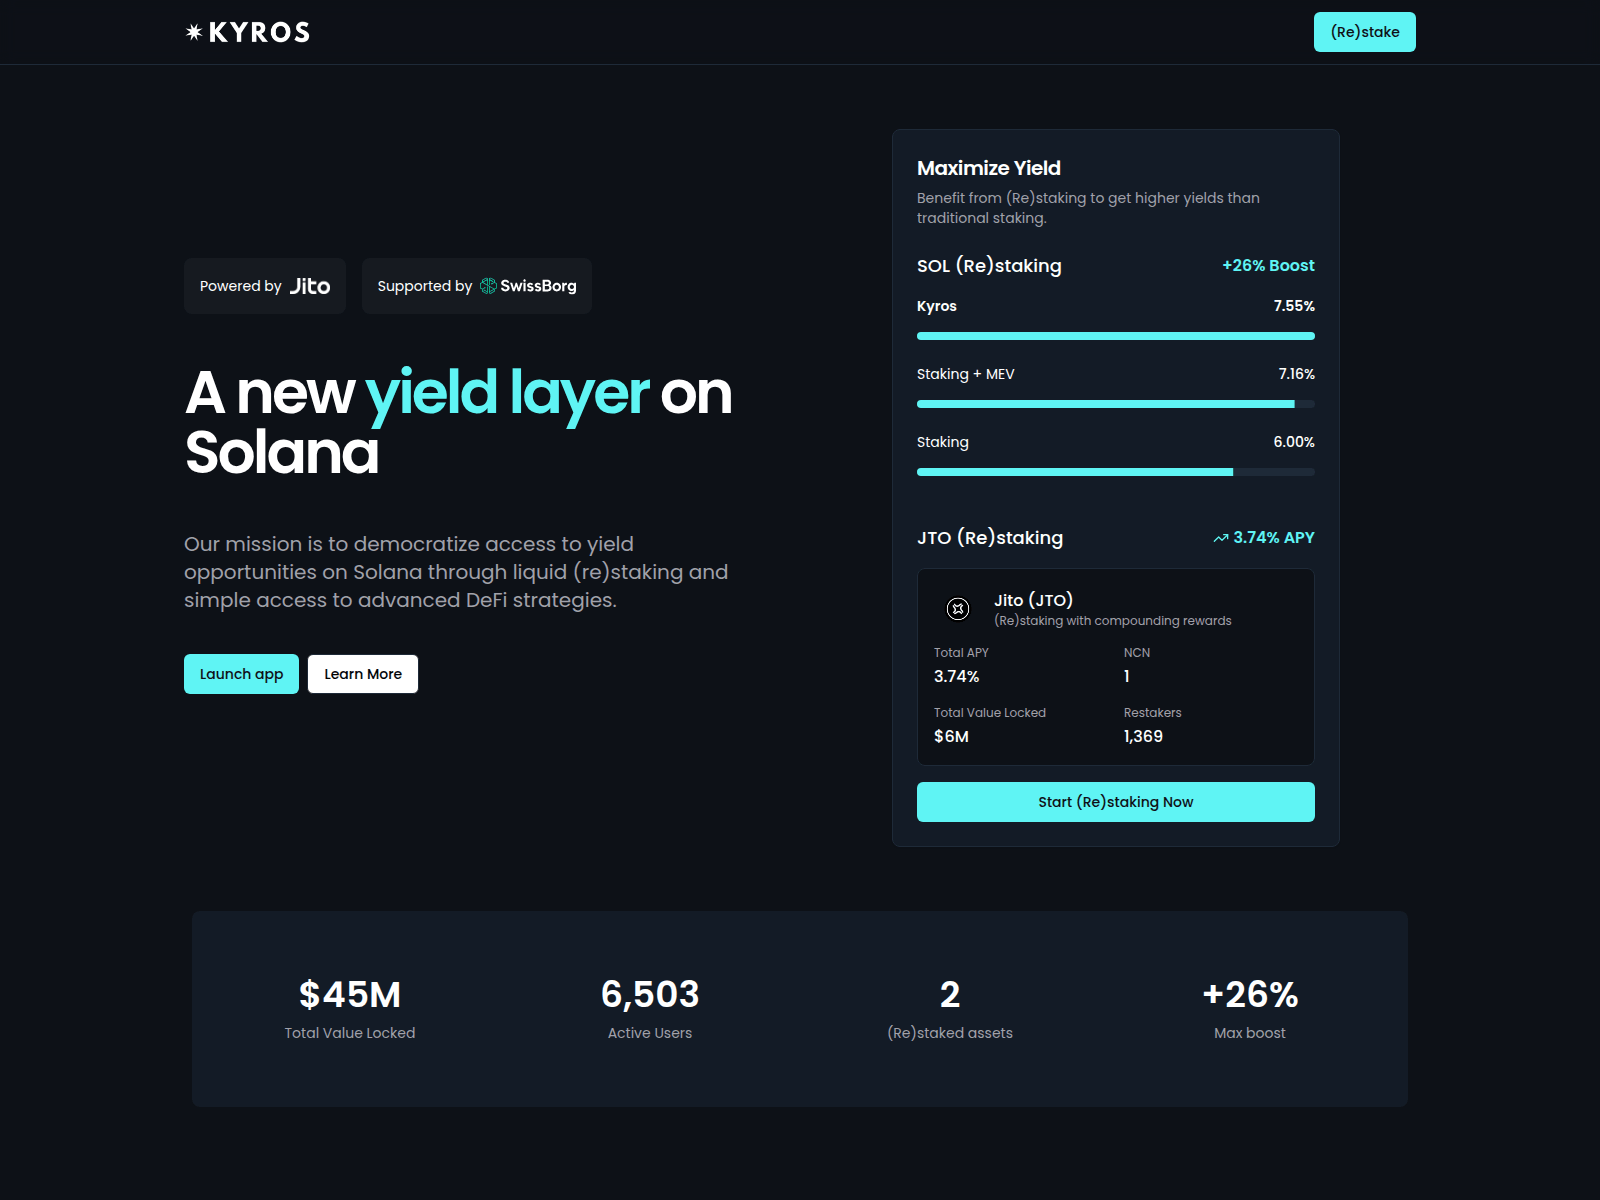Open the (Re)stake header button
This screenshot has width=1600, height=1200.
pyautogui.click(x=1365, y=32)
